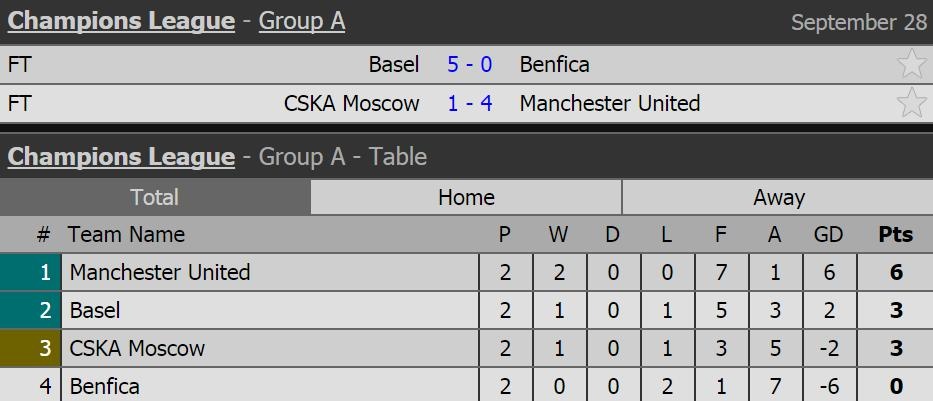Select the Total table tab
The height and width of the screenshot is (401, 933).
[155, 197]
